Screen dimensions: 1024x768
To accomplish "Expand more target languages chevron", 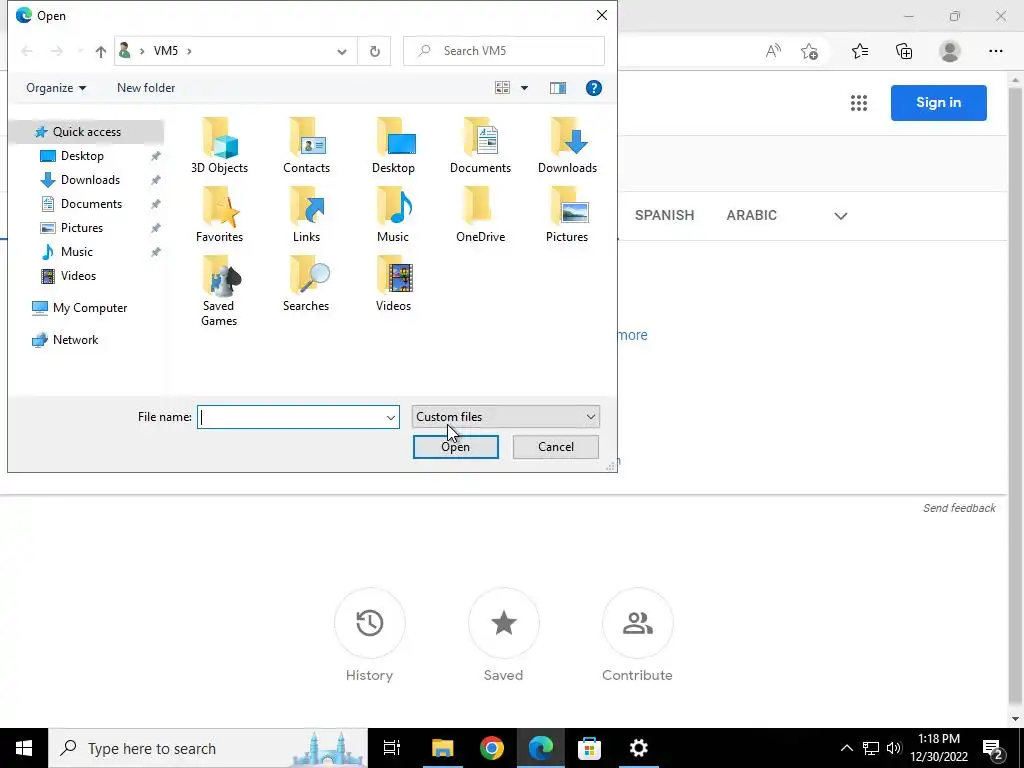I will point(840,216).
